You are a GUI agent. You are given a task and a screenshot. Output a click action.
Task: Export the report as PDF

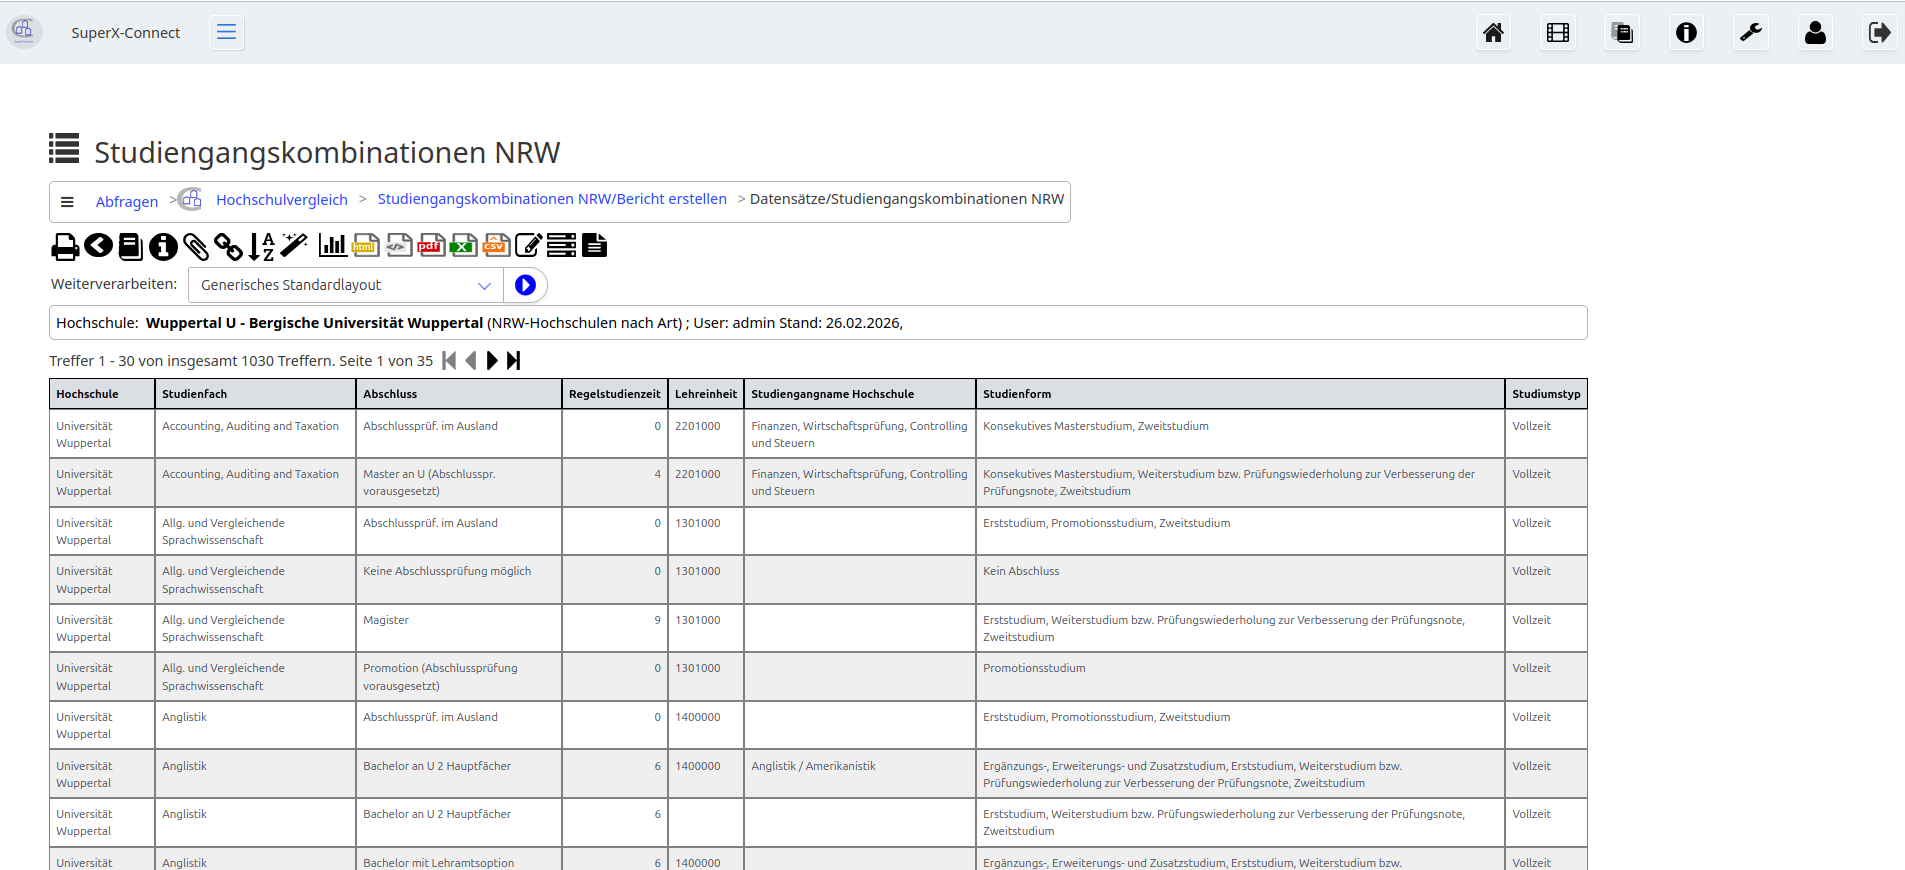tap(431, 245)
